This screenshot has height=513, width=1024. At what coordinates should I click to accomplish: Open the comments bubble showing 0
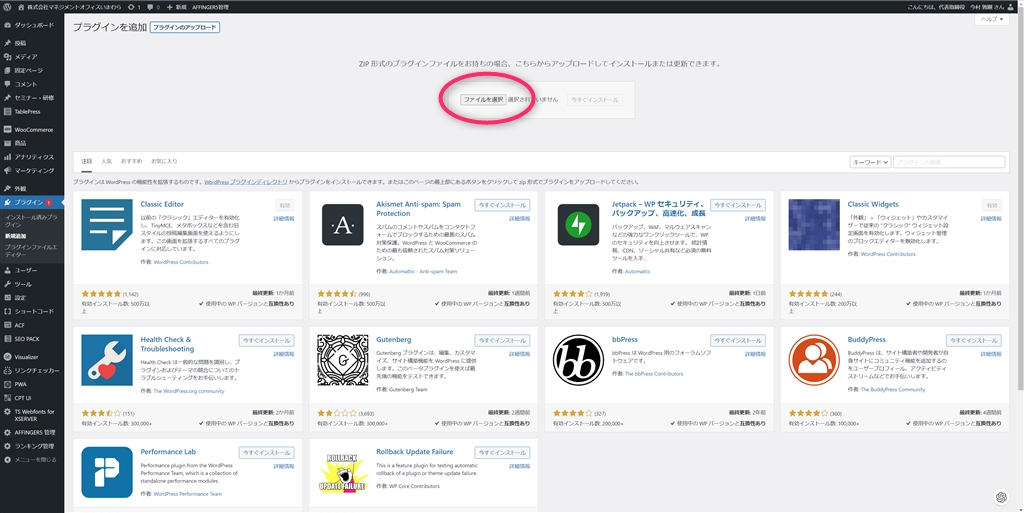coord(153,7)
